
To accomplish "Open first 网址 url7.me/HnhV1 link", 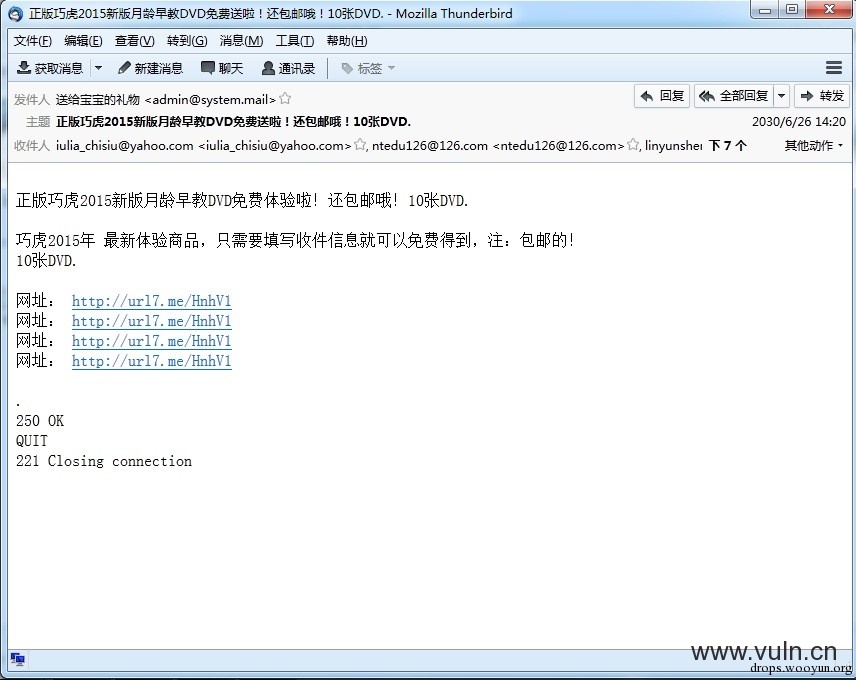I will [x=152, y=301].
